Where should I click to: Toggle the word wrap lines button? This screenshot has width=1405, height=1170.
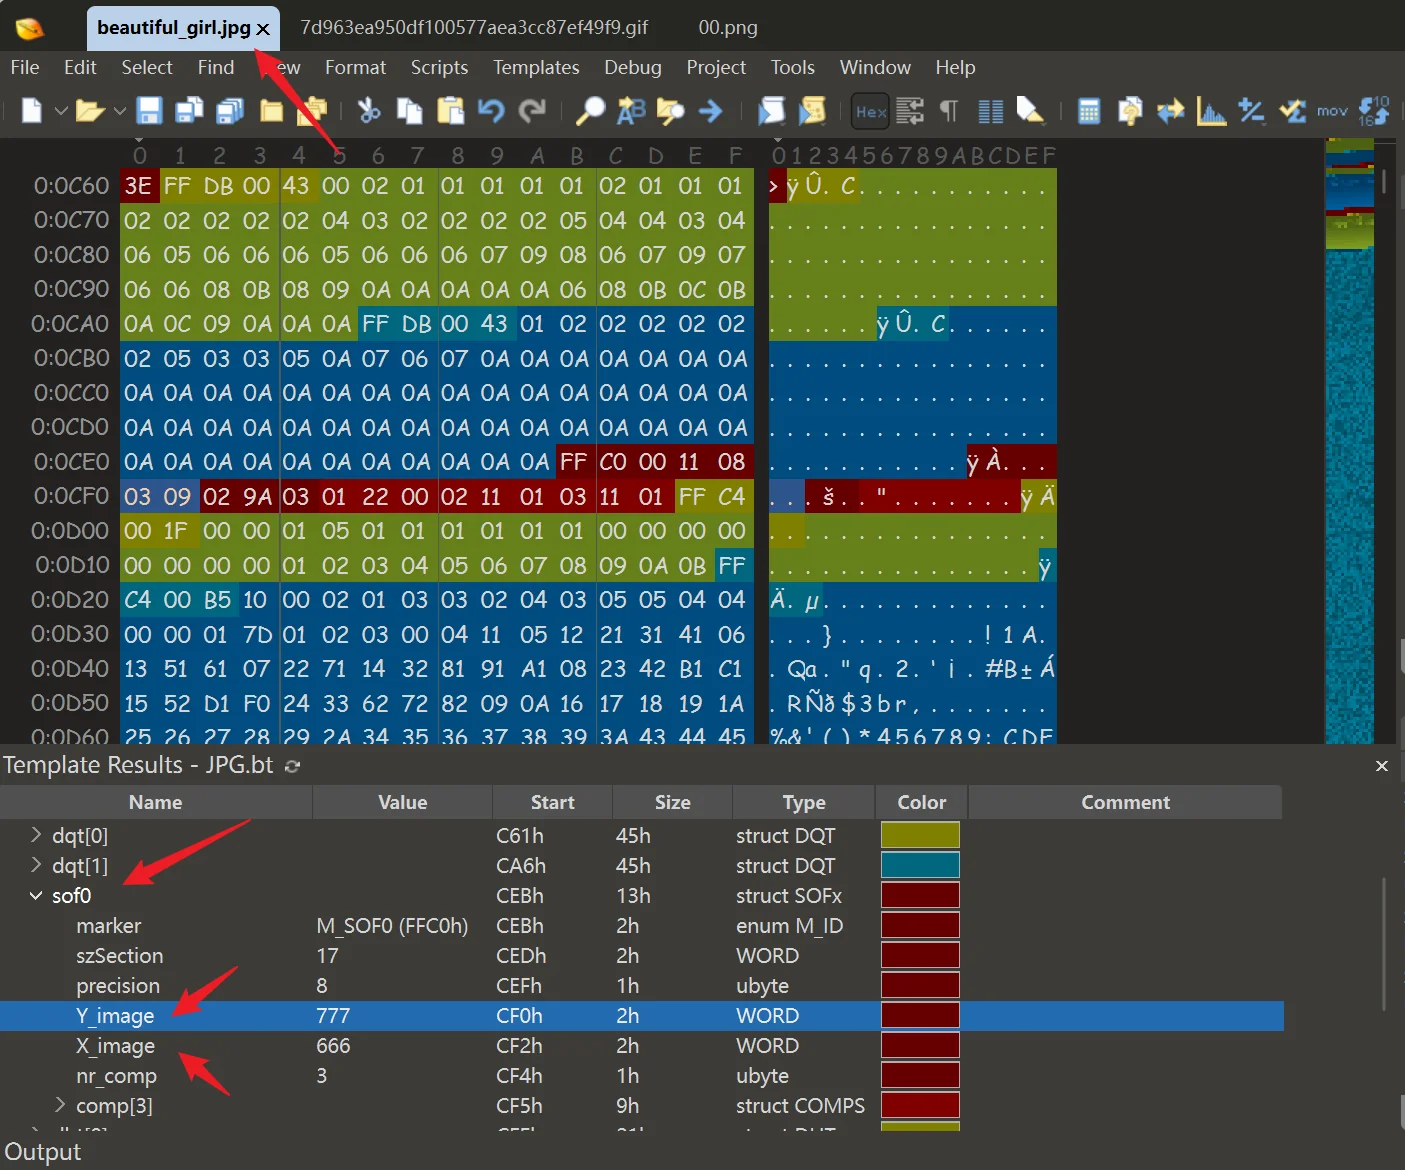pyautogui.click(x=910, y=110)
